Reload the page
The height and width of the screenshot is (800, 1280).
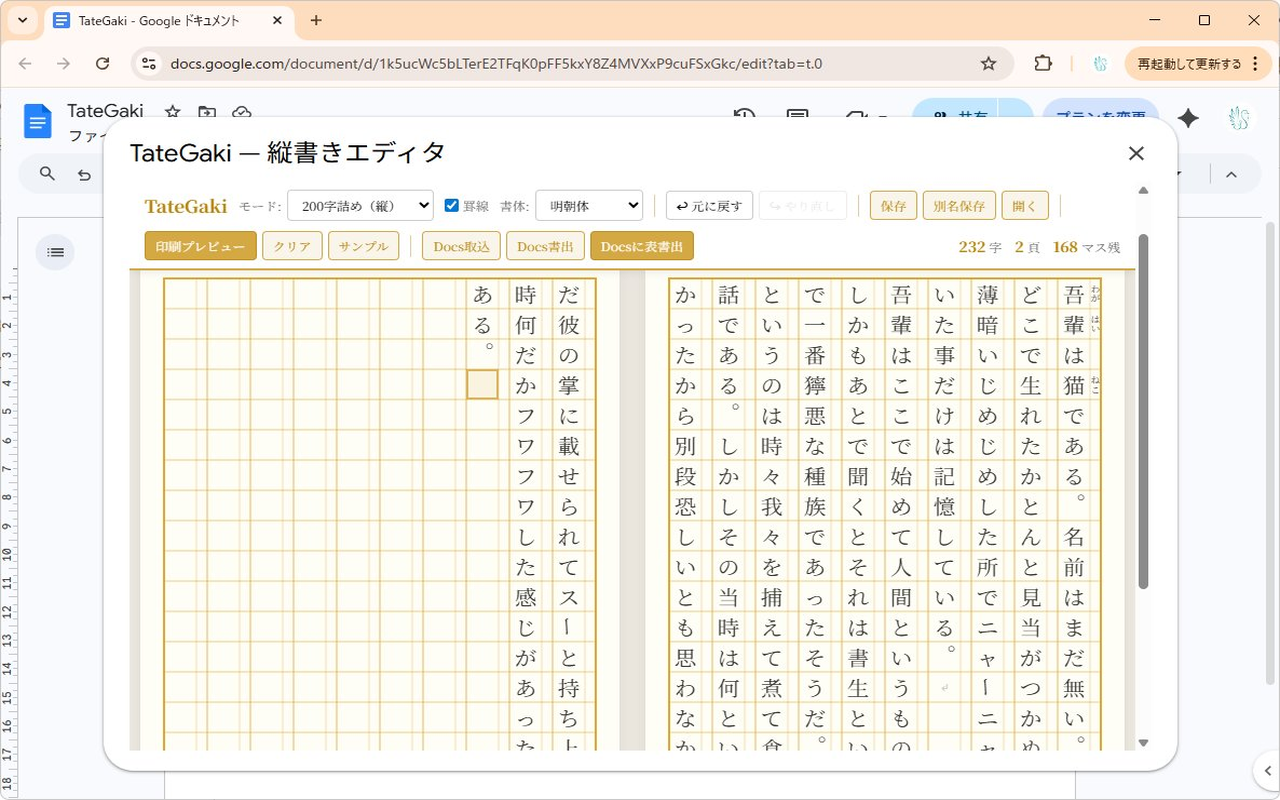point(102,63)
